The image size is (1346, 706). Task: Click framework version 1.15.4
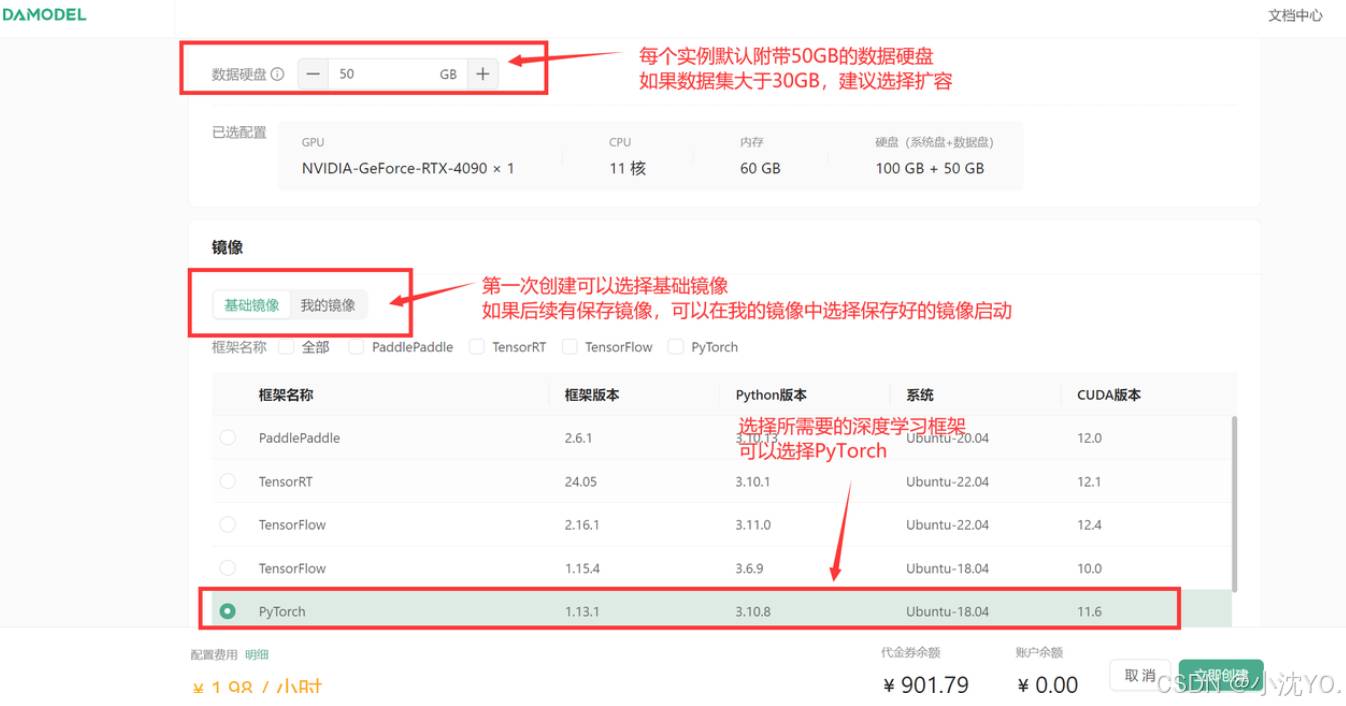[x=582, y=568]
